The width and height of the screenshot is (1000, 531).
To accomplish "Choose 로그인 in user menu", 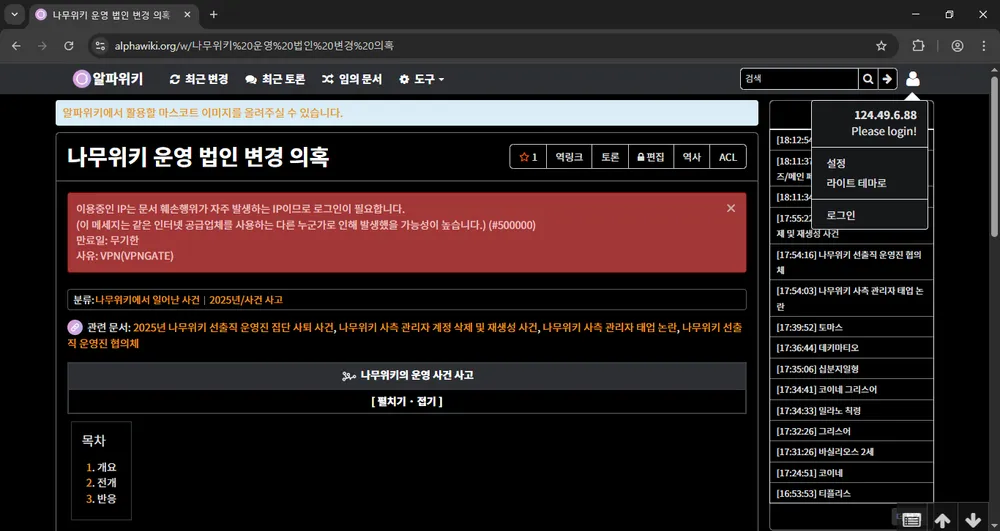I will point(841,215).
